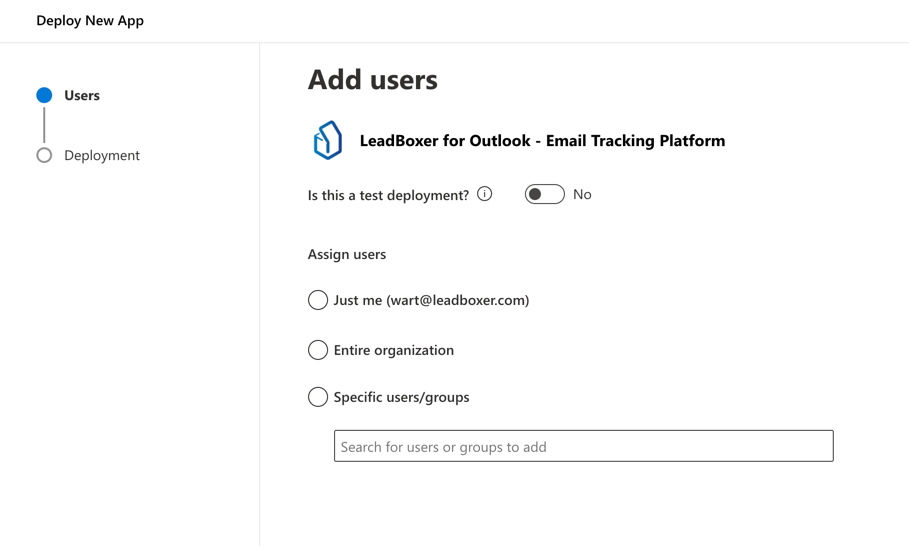Focus the Search for users or groups field
This screenshot has width=909, height=546.
point(583,446)
